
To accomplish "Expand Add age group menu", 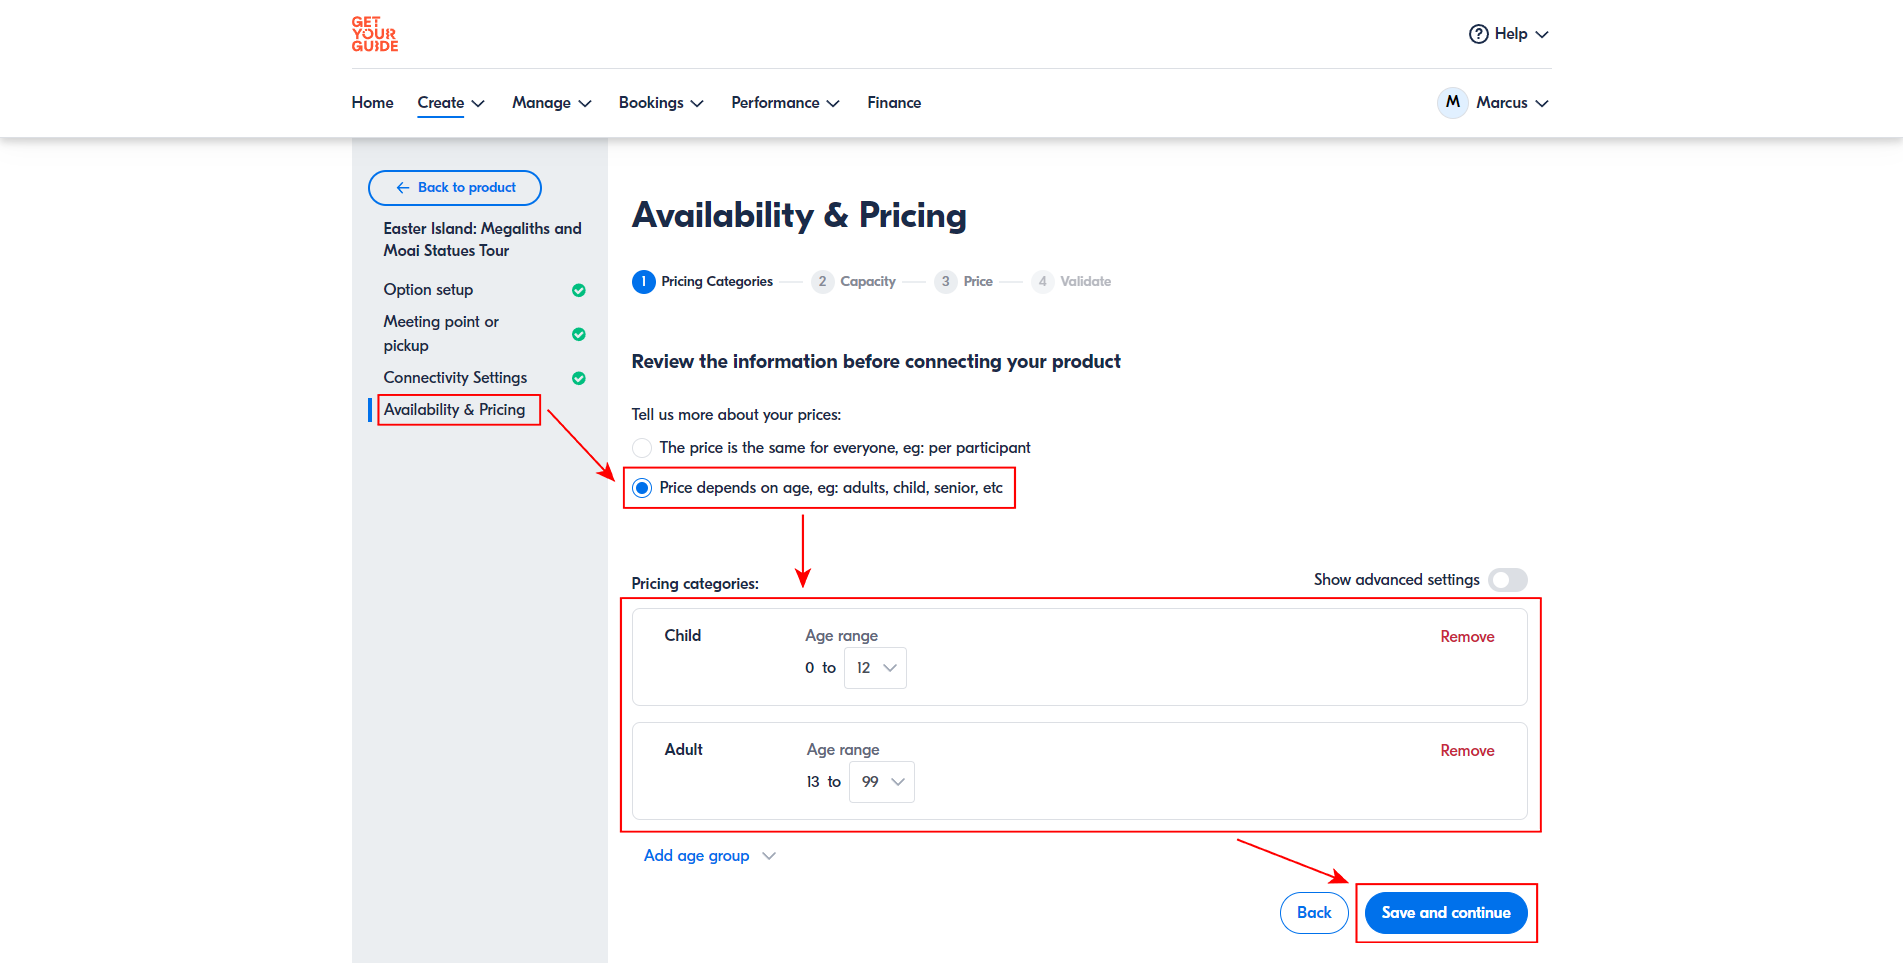I will [x=708, y=856].
